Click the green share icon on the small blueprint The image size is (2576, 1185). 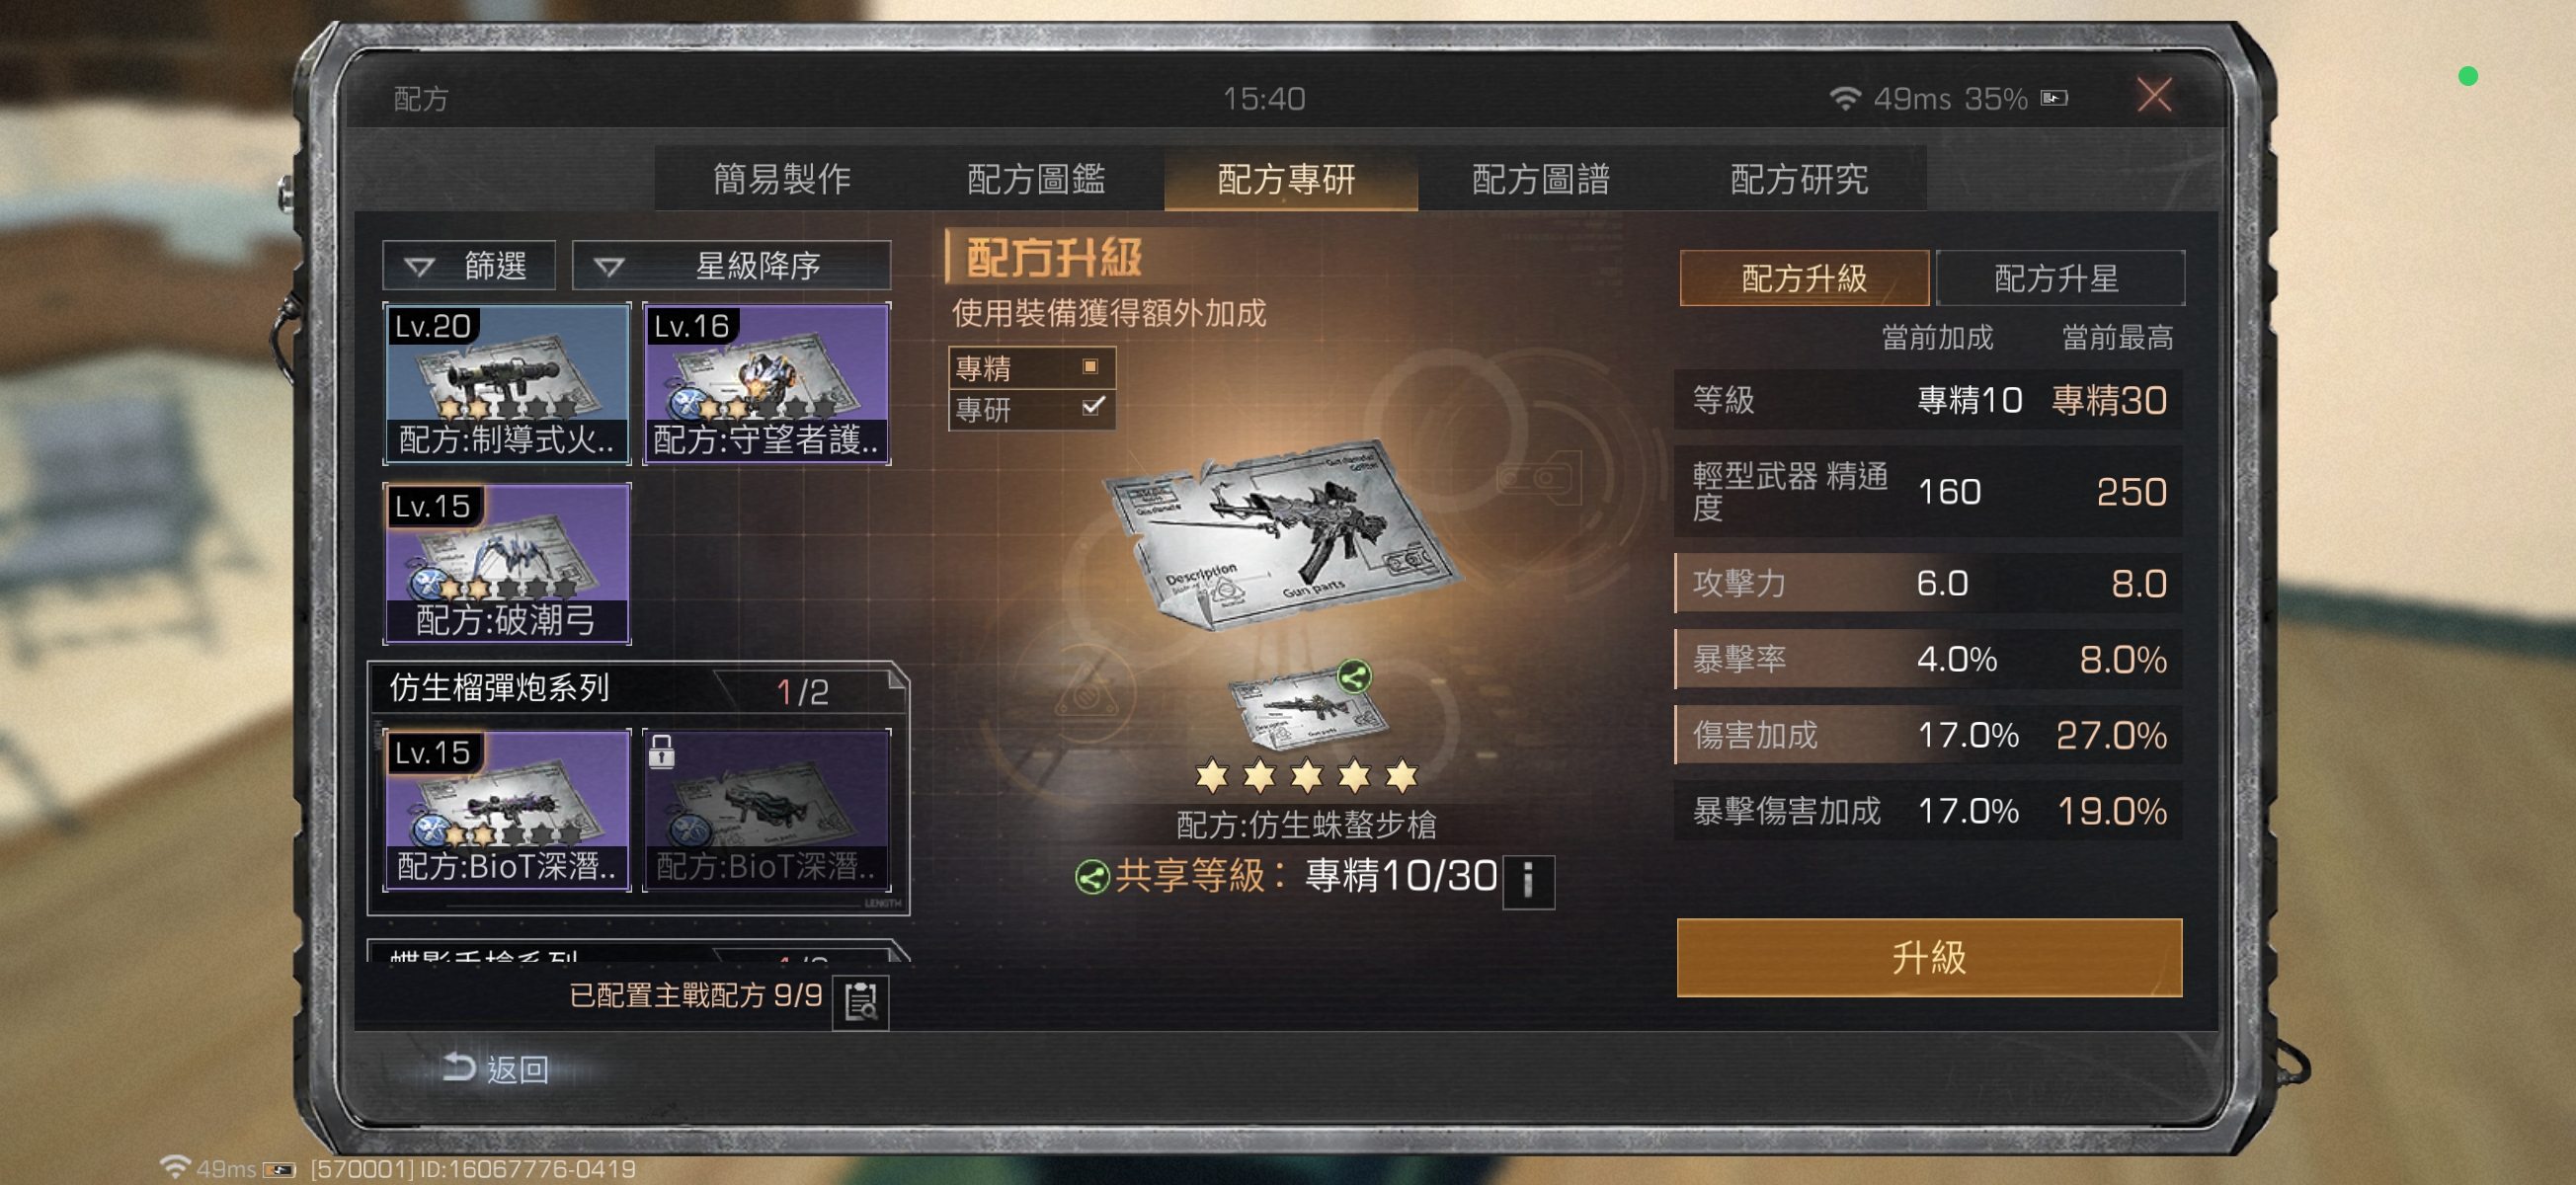1354,677
